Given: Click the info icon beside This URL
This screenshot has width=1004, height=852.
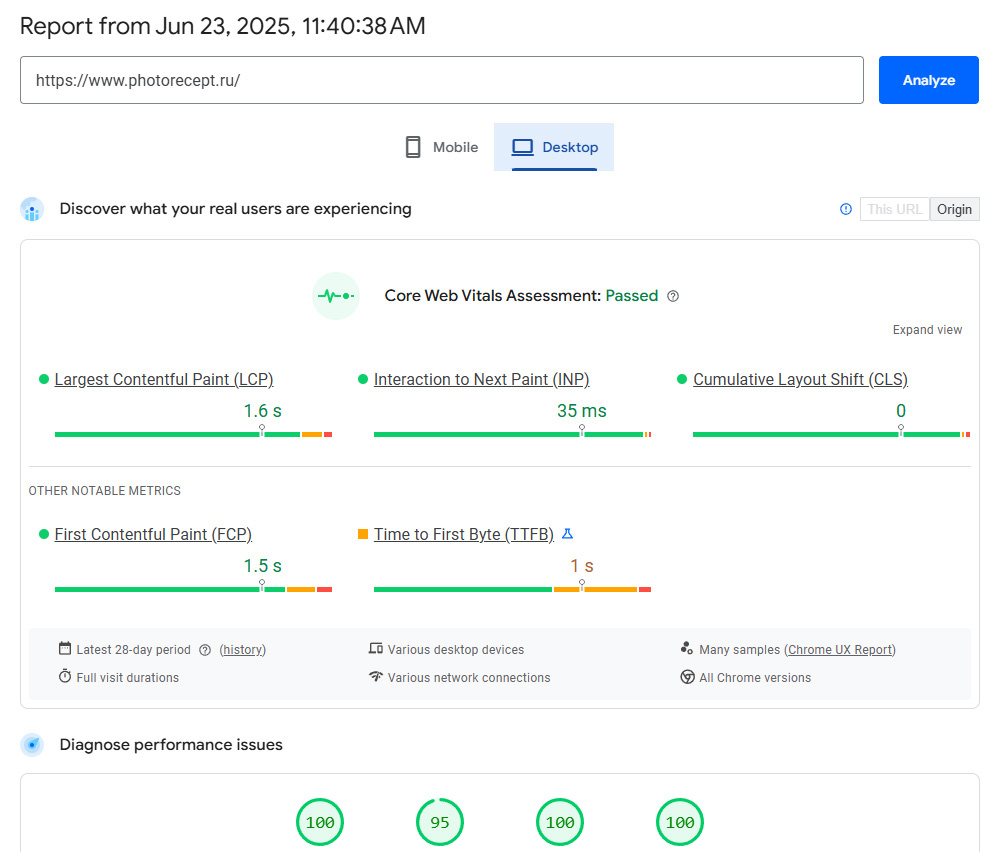Looking at the screenshot, I should tap(846, 209).
